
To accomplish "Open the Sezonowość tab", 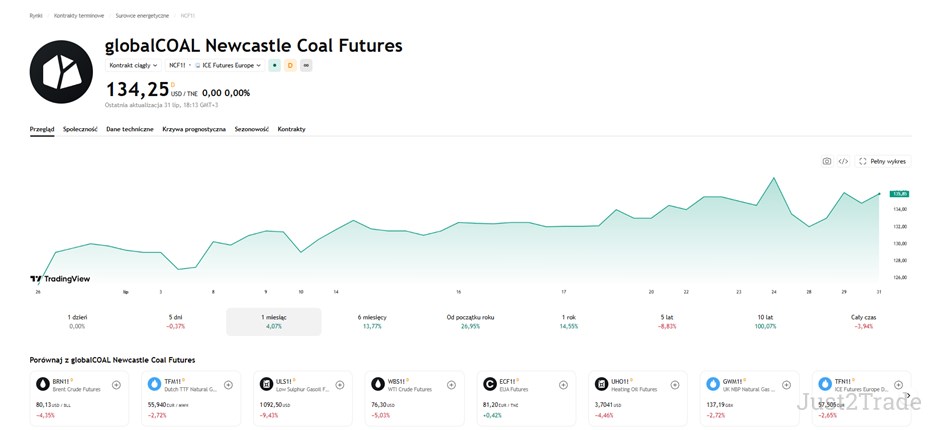I will (x=251, y=129).
